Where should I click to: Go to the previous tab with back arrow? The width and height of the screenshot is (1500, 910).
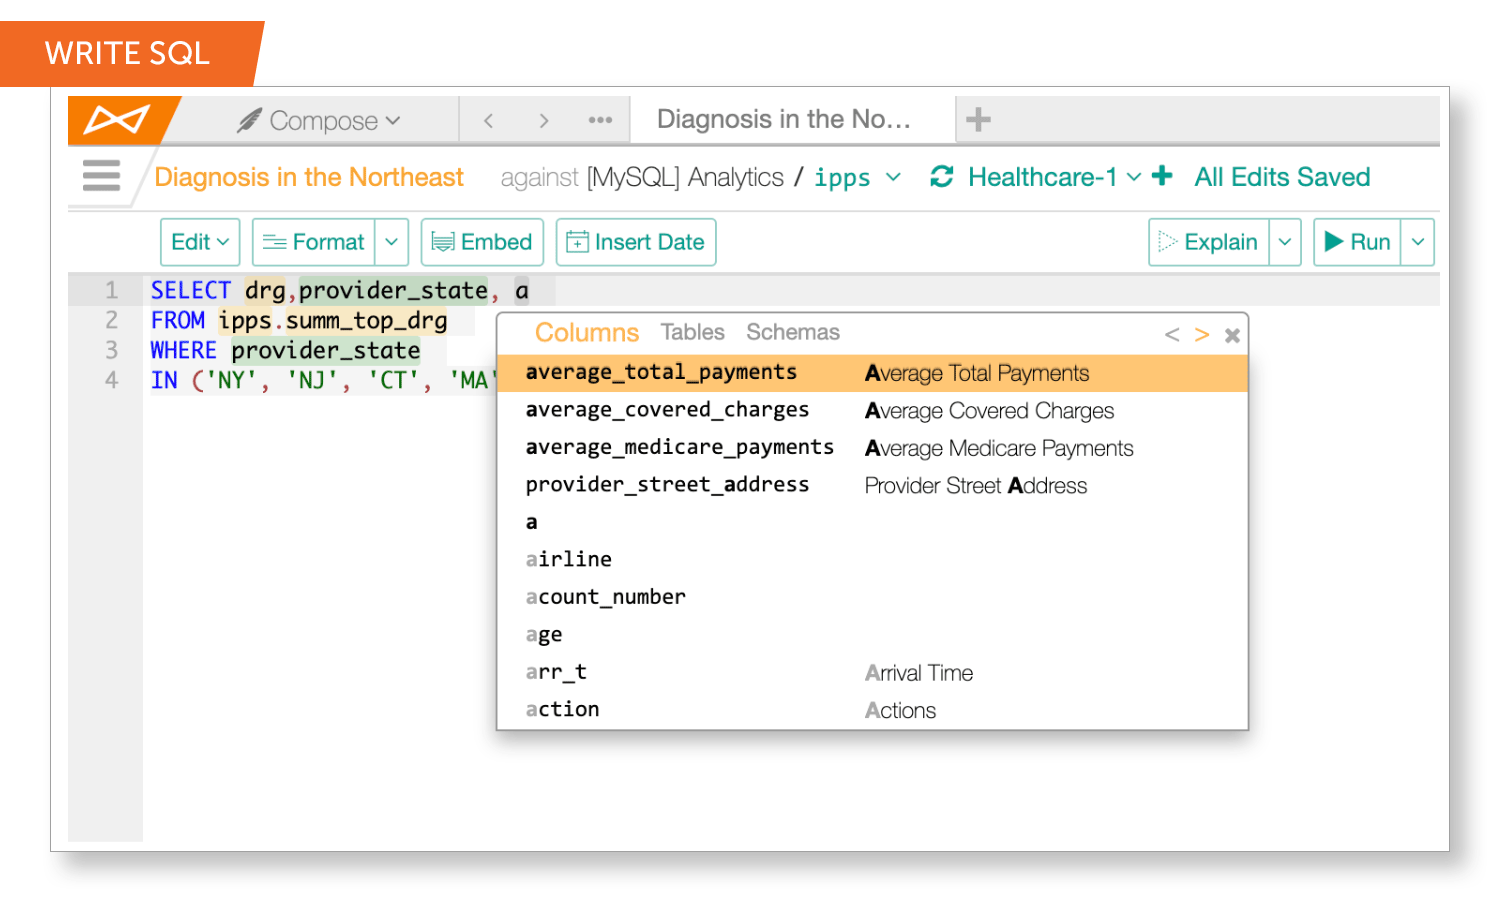click(489, 121)
